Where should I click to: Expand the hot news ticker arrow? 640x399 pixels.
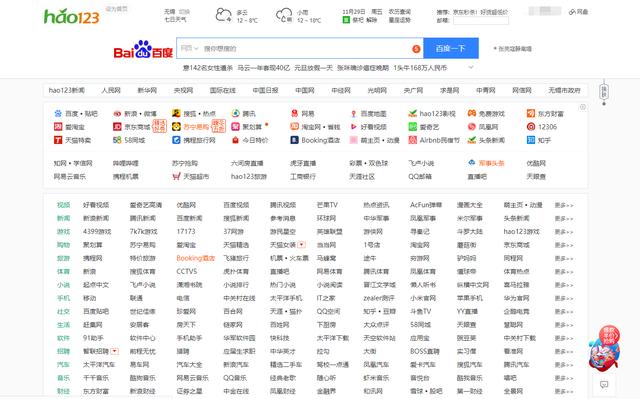(471, 67)
